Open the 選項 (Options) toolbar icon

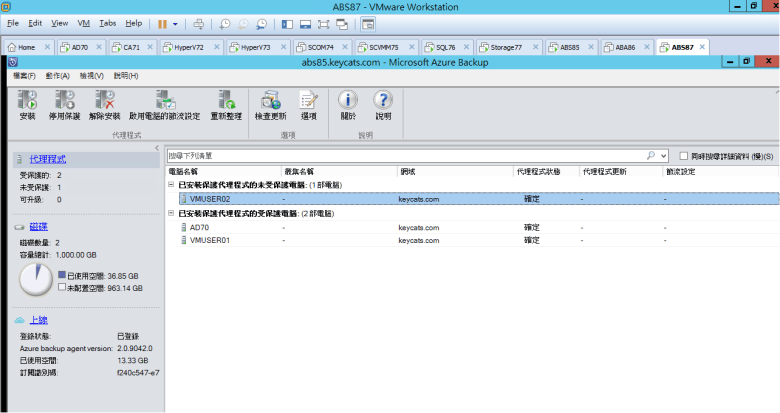308,100
